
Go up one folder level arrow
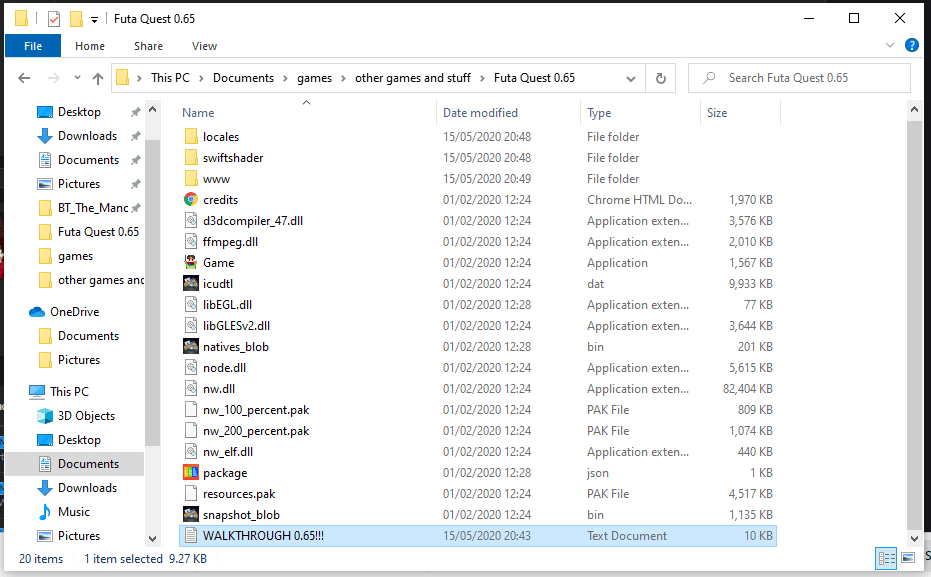coord(98,78)
